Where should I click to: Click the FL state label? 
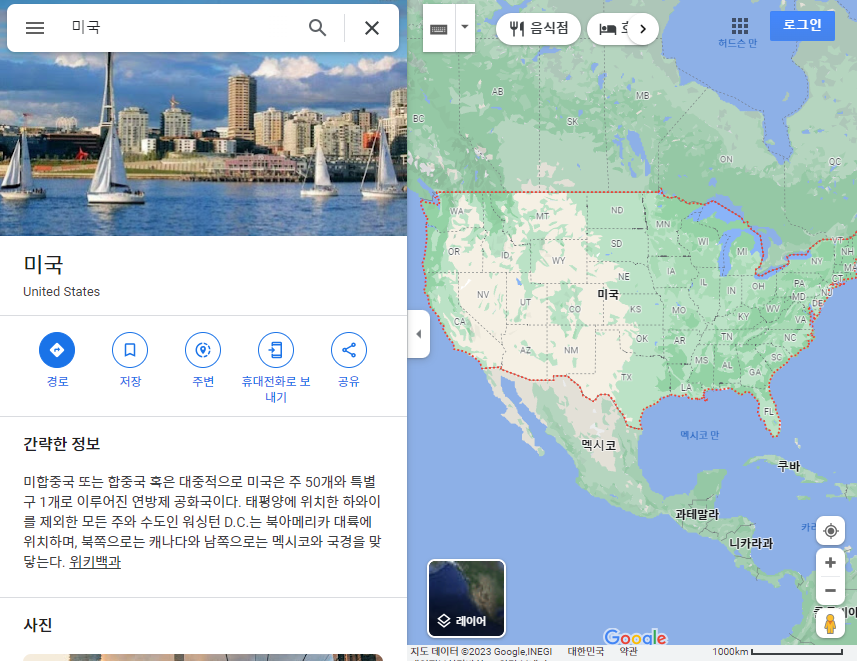[x=769, y=411]
